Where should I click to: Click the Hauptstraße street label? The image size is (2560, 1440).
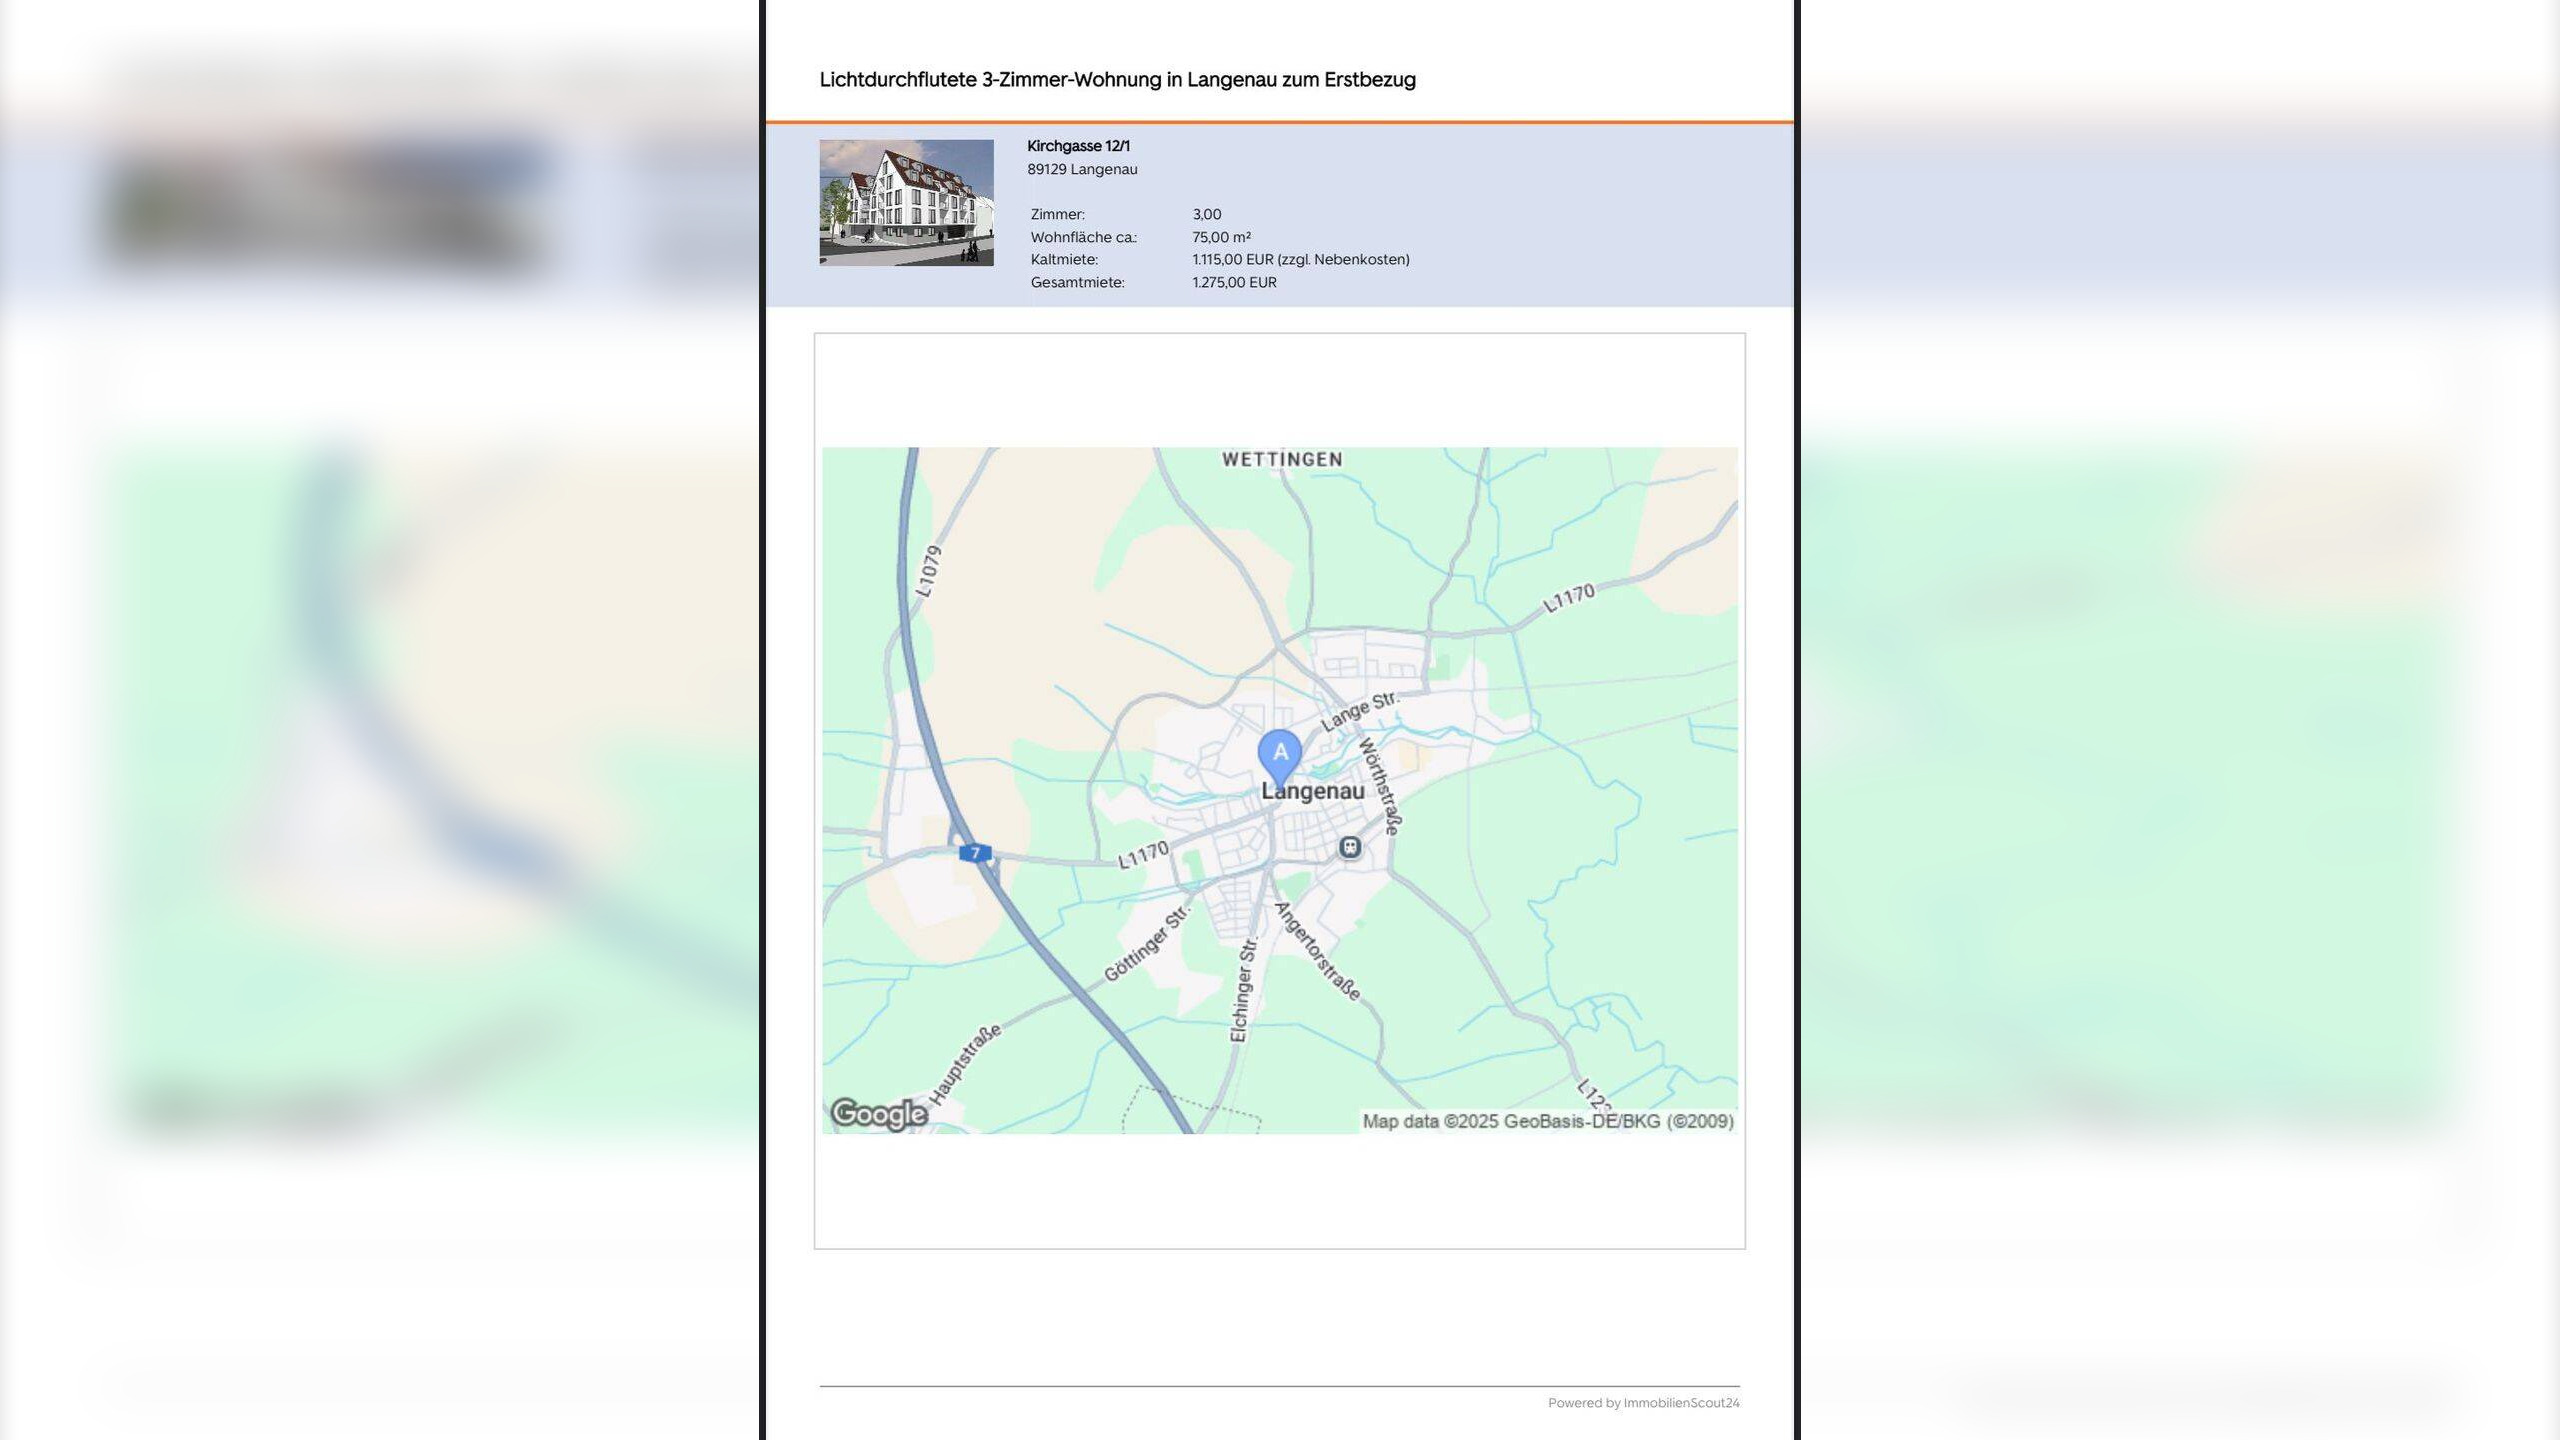pos(965,1064)
